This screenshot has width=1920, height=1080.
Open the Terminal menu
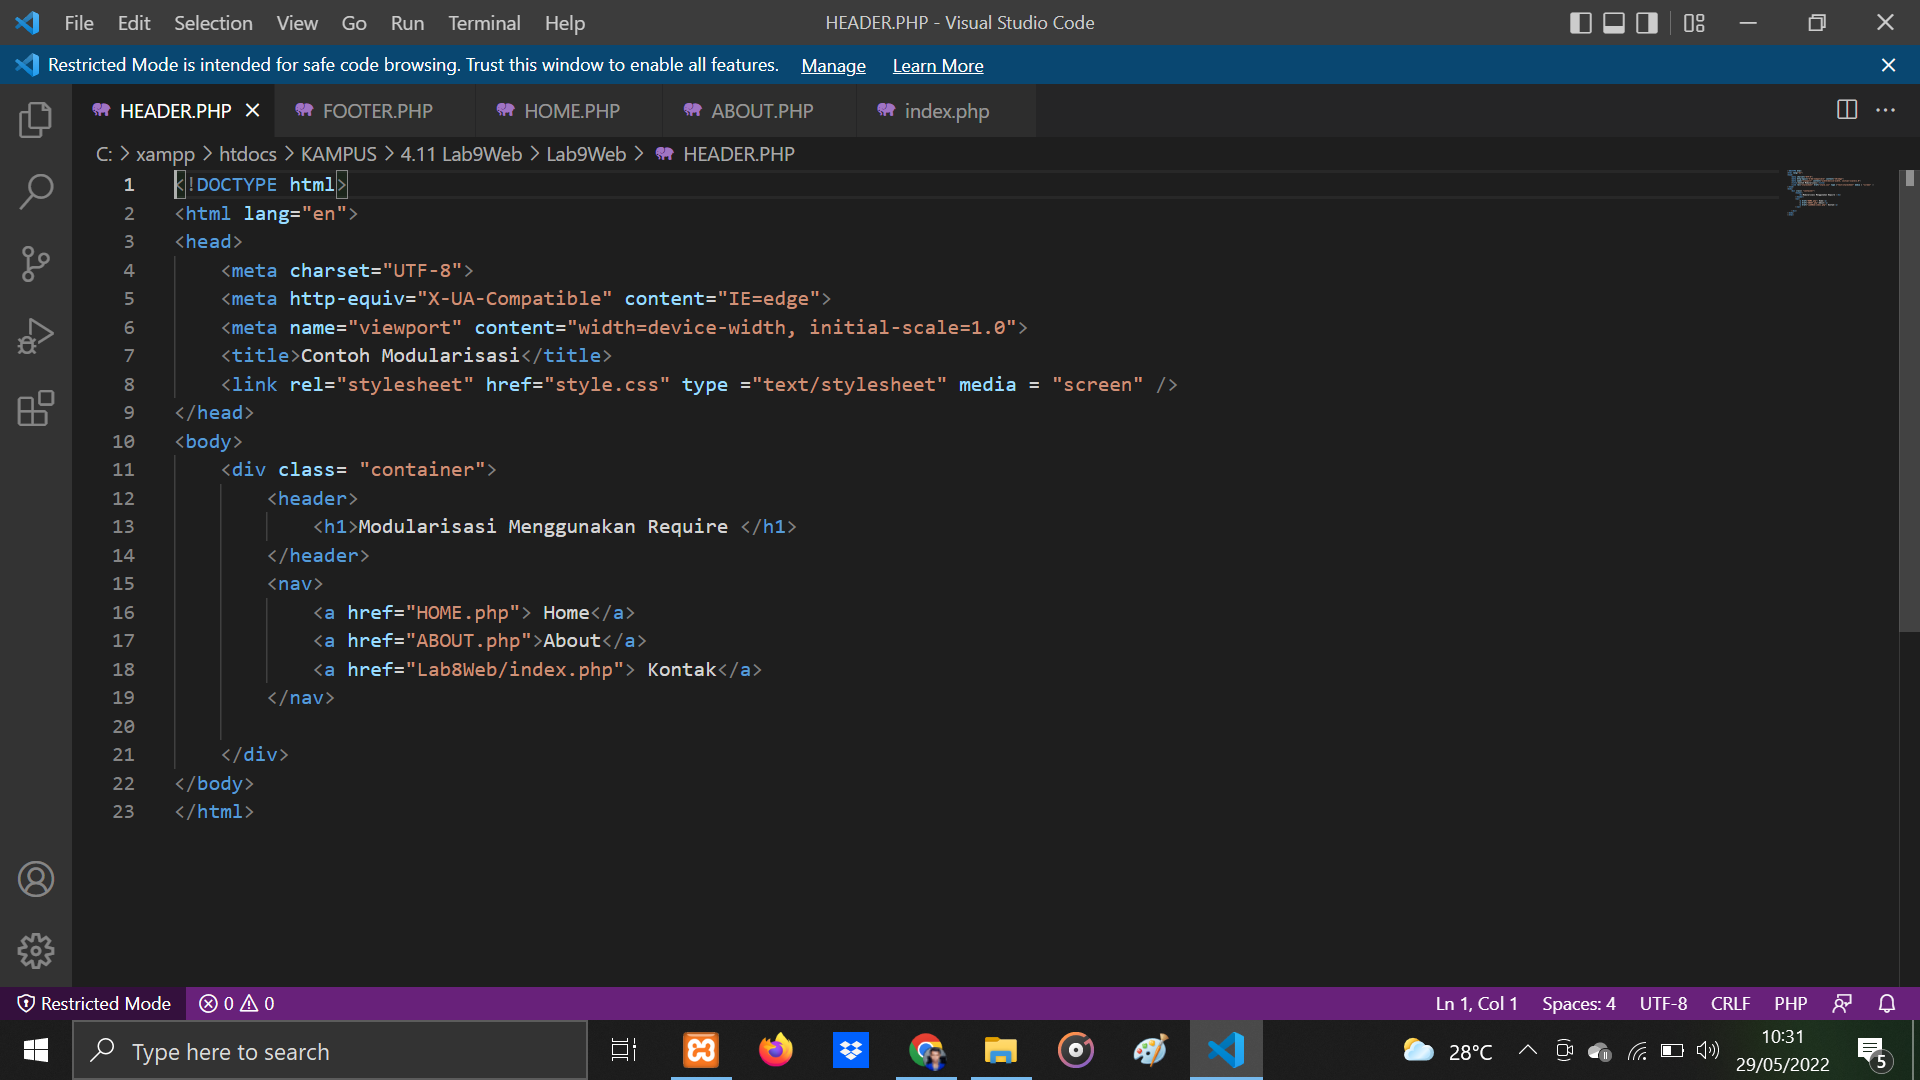484,22
